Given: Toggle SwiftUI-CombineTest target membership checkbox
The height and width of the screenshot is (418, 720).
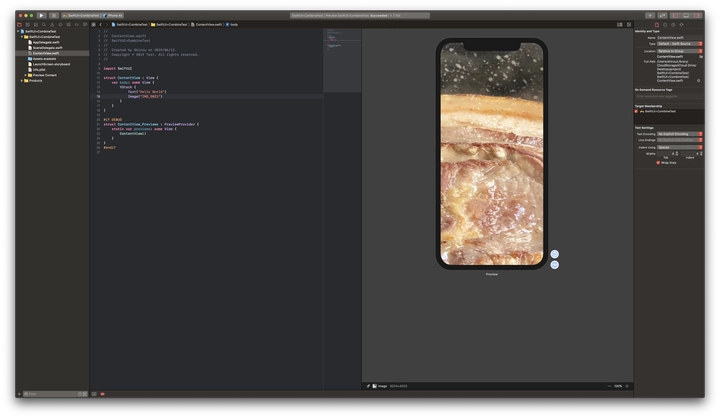Looking at the screenshot, I should click(x=638, y=111).
